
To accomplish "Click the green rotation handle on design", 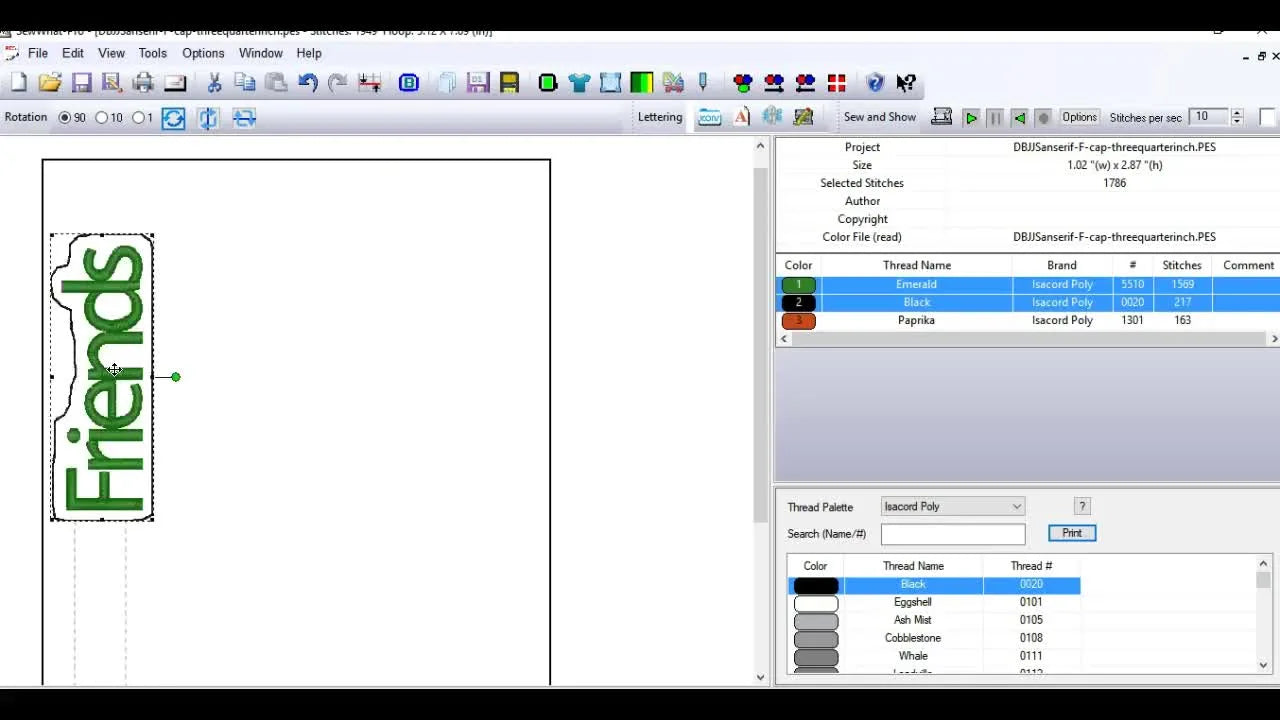I will tap(176, 377).
